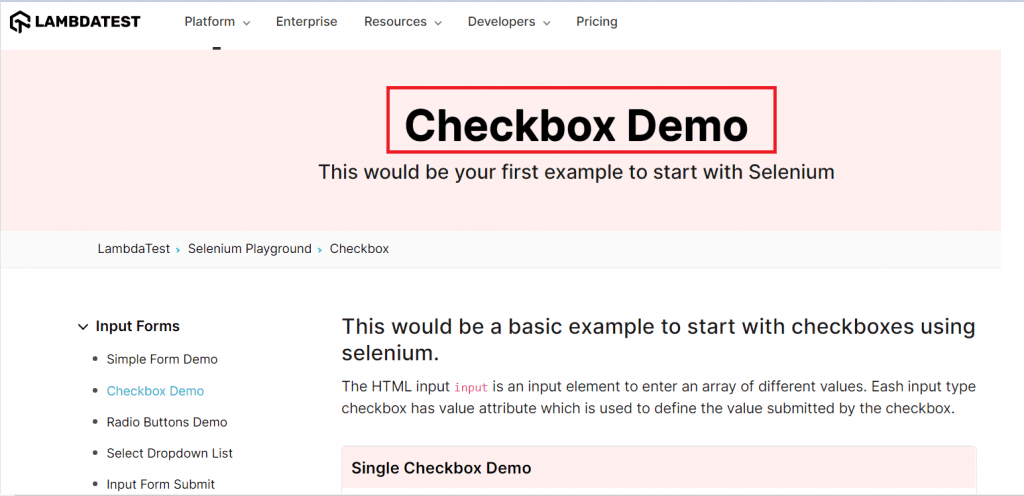Go to Select Dropdown List in sidebar

[169, 453]
